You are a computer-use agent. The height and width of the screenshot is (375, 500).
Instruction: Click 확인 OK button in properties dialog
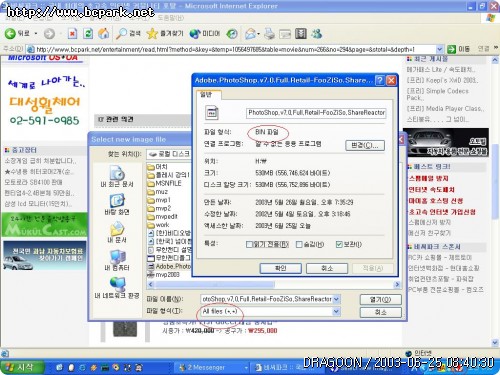280,268
